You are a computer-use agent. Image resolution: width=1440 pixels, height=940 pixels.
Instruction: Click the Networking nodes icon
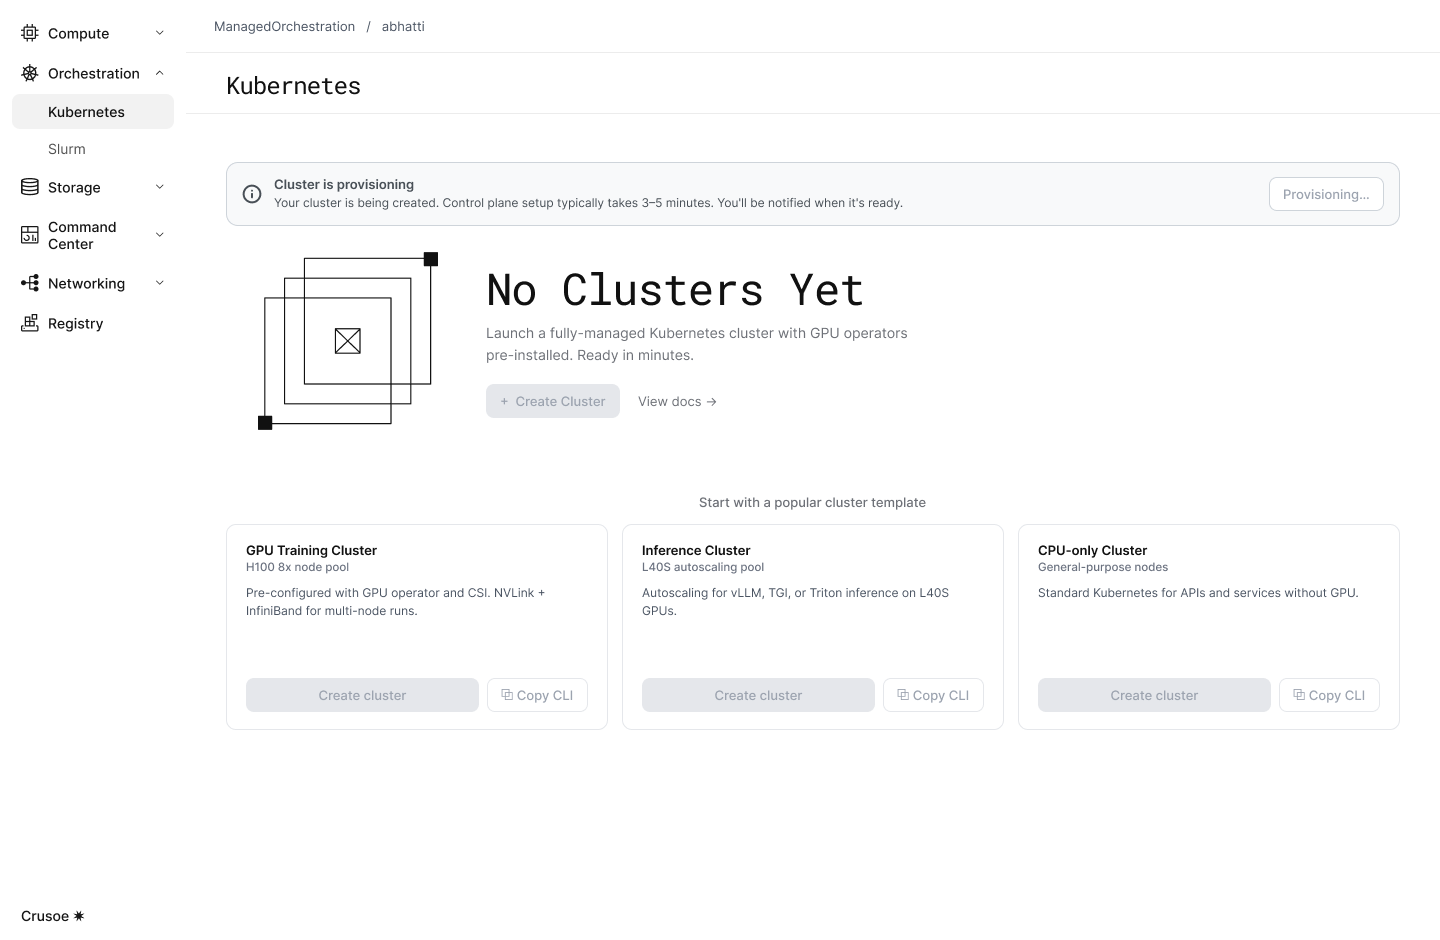click(x=30, y=283)
